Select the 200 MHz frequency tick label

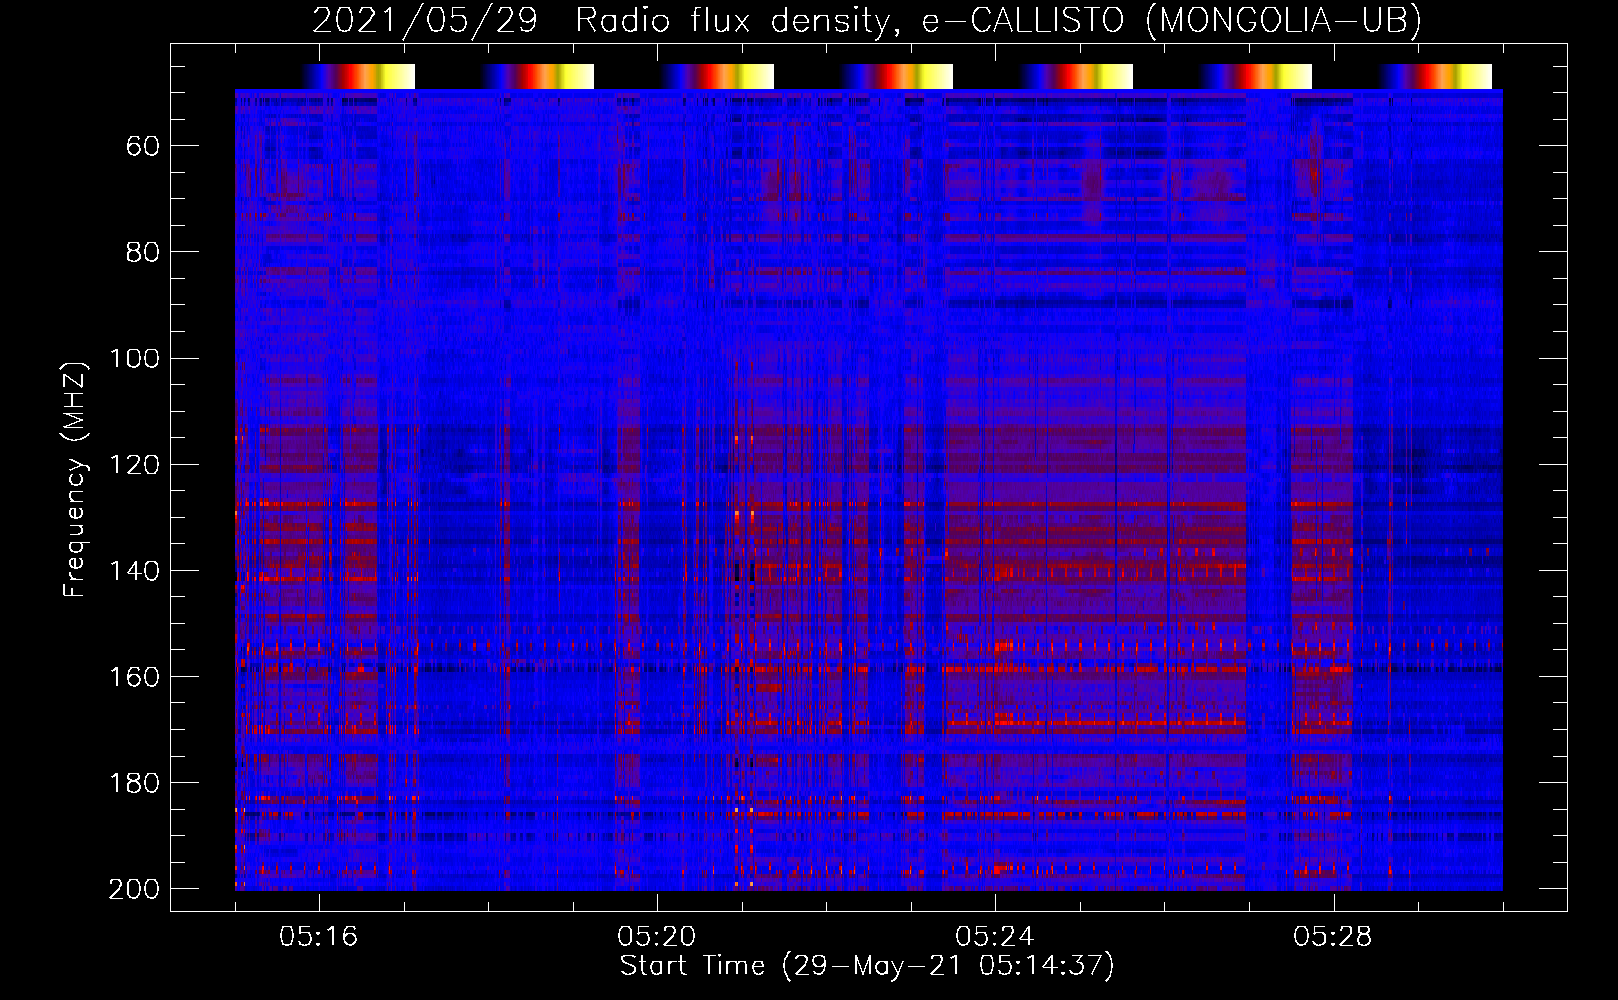[134, 889]
